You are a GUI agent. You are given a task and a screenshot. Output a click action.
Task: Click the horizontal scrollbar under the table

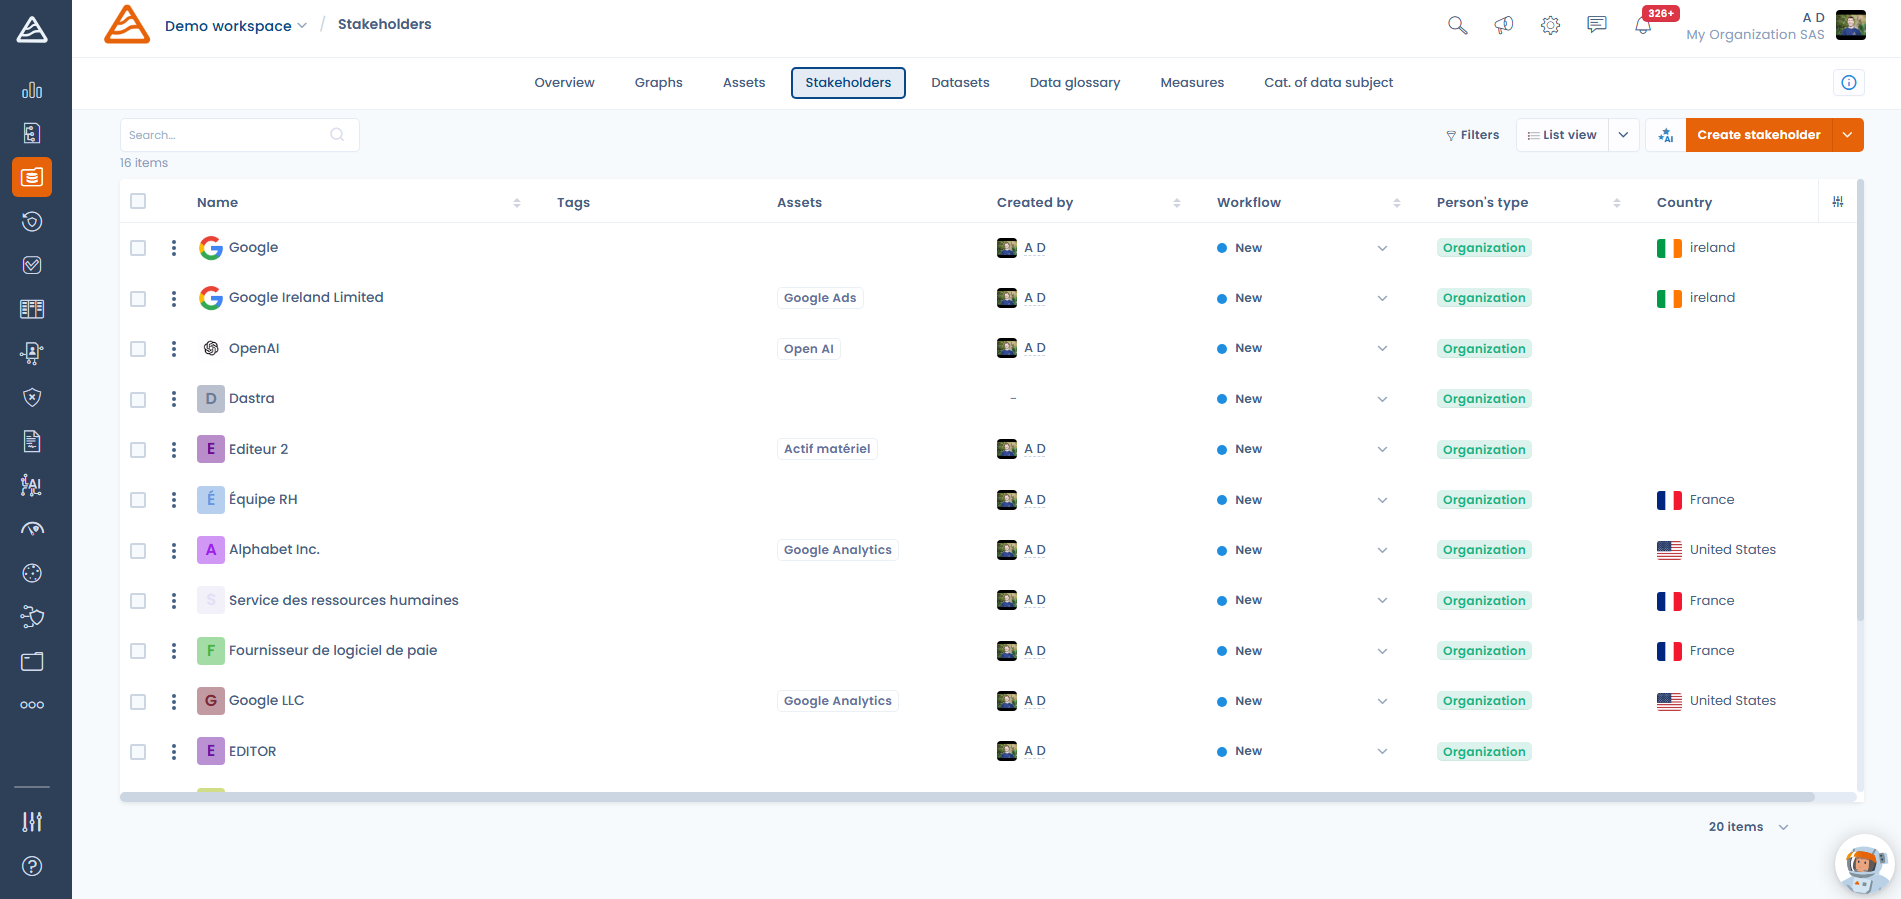pos(967,797)
